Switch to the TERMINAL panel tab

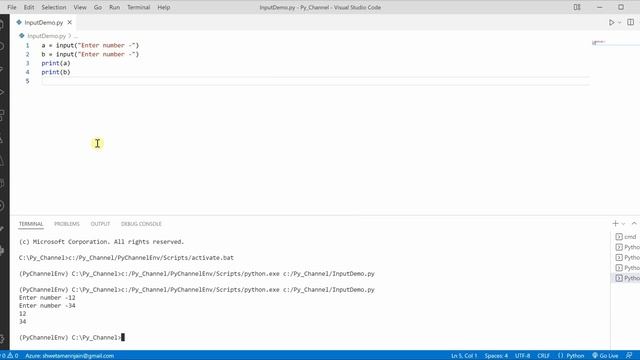[x=31, y=224]
